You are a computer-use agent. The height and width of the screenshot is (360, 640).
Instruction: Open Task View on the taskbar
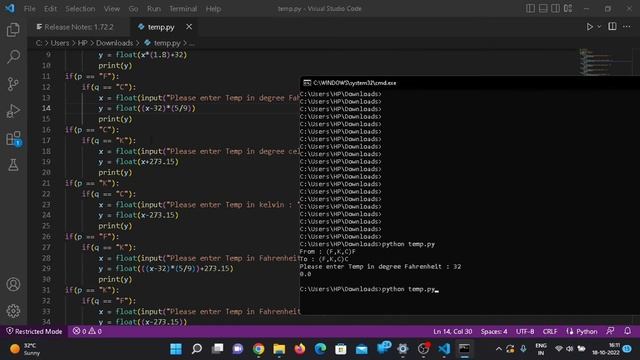pos(218,349)
